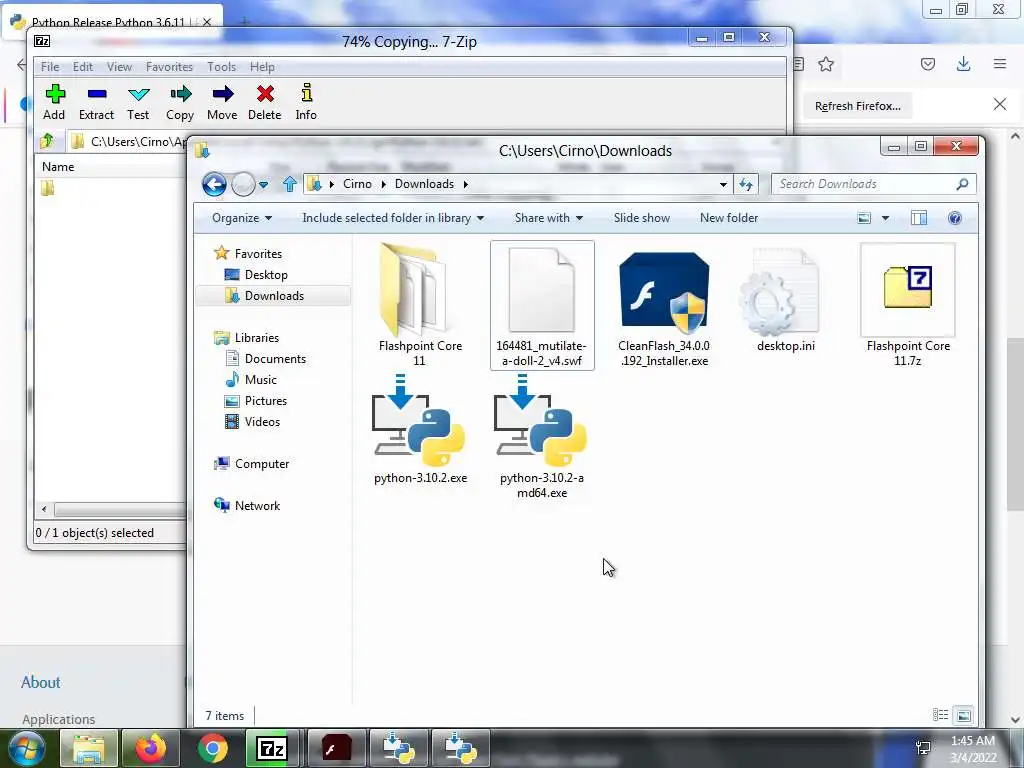Open Windows Start menu orb
The width and height of the screenshot is (1024, 768).
(x=26, y=748)
